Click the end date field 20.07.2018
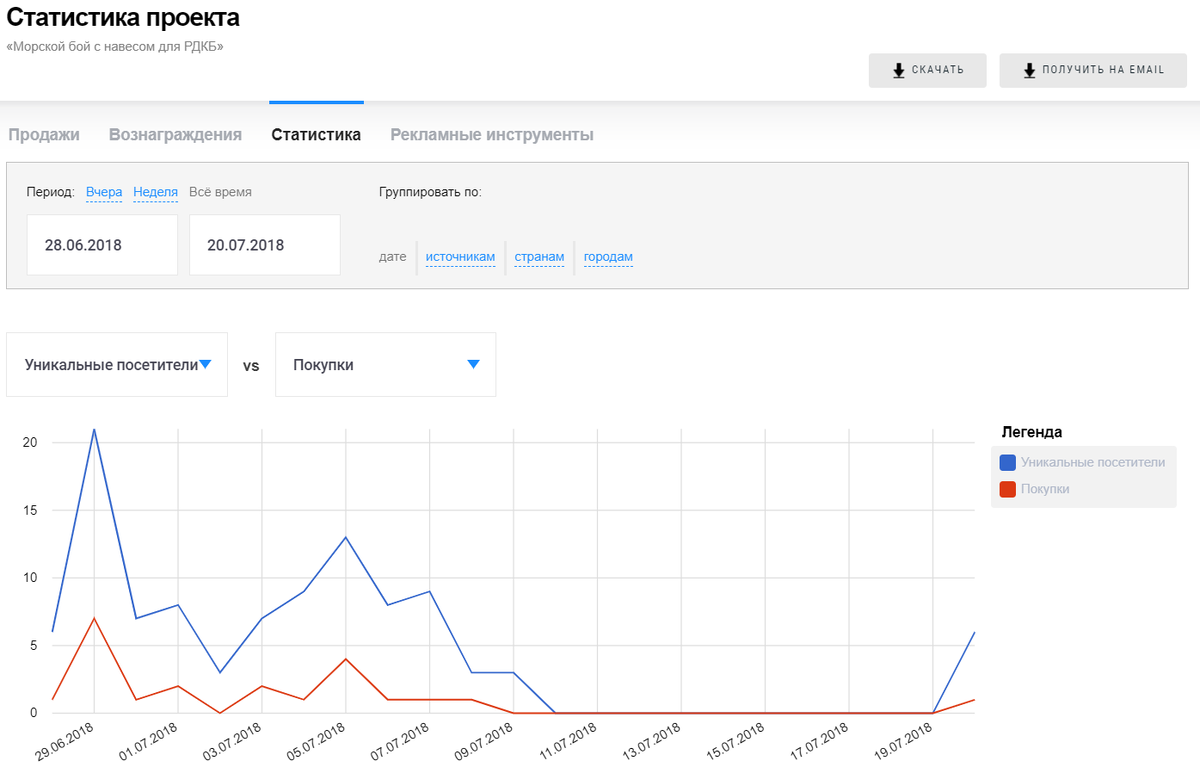1200x767 pixels. (x=264, y=245)
